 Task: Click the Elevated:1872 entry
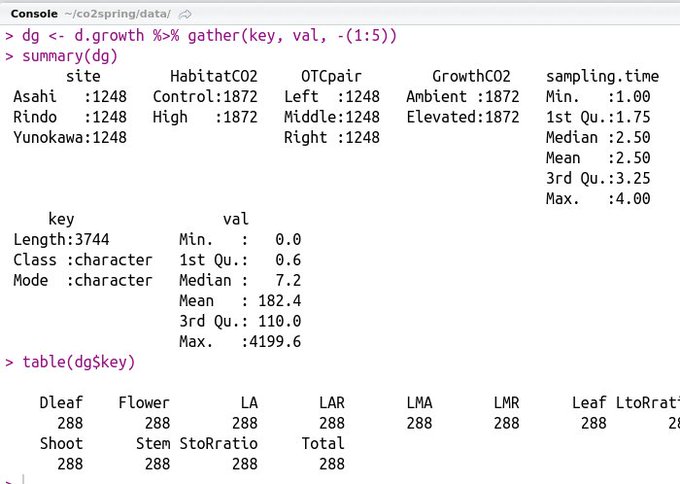click(463, 117)
